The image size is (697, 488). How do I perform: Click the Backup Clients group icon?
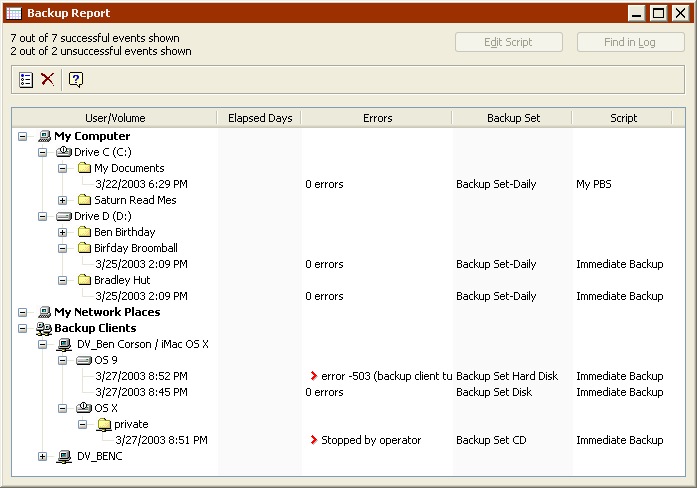coord(44,328)
